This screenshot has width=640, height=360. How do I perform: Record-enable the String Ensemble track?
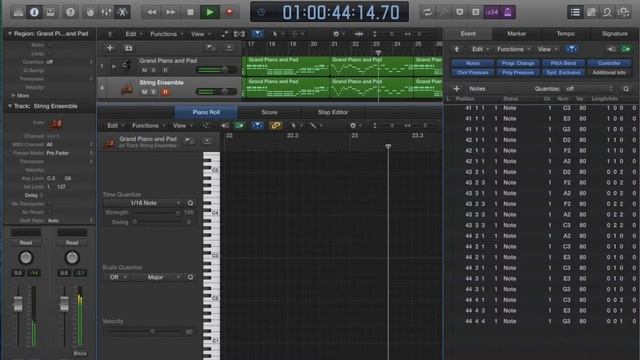[165, 92]
